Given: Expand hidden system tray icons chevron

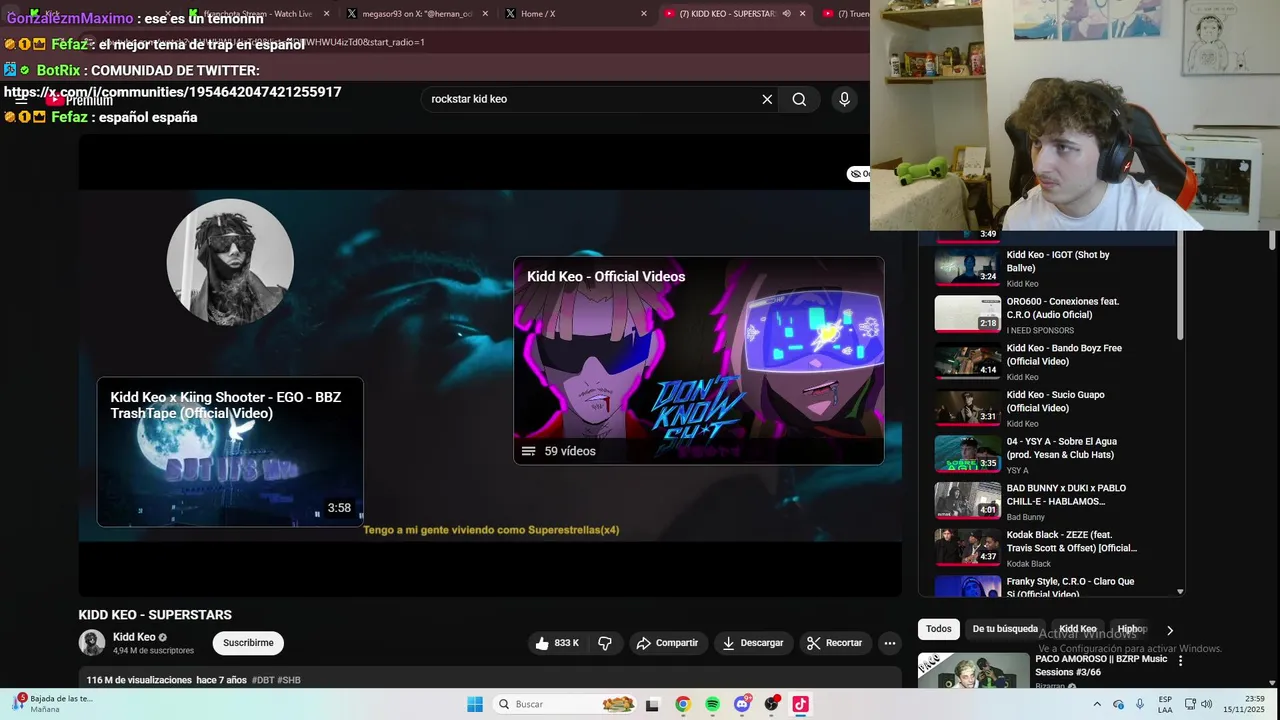Looking at the screenshot, I should pyautogui.click(x=1098, y=704).
